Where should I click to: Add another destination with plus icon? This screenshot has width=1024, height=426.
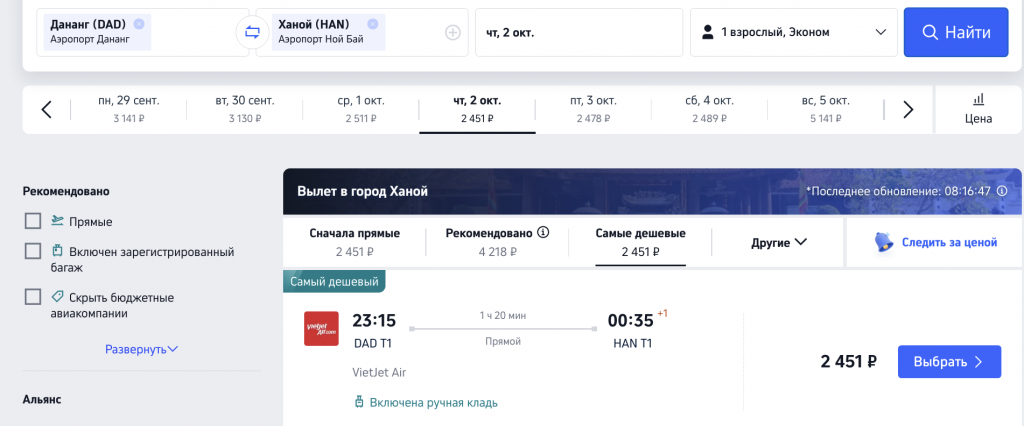pos(453,32)
